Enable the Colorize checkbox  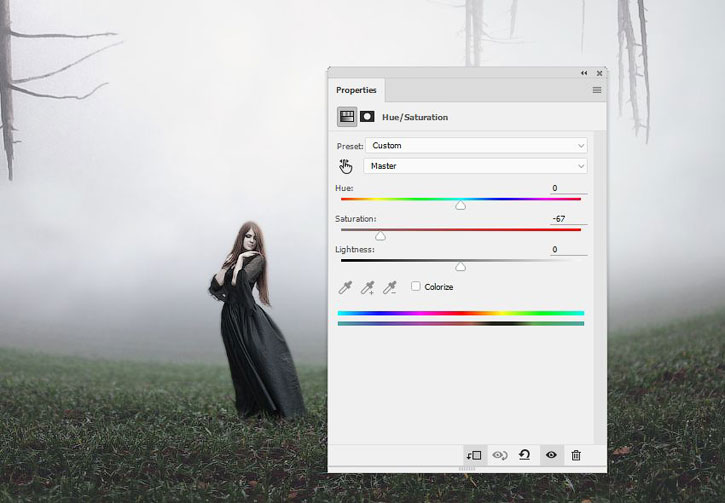[x=416, y=286]
